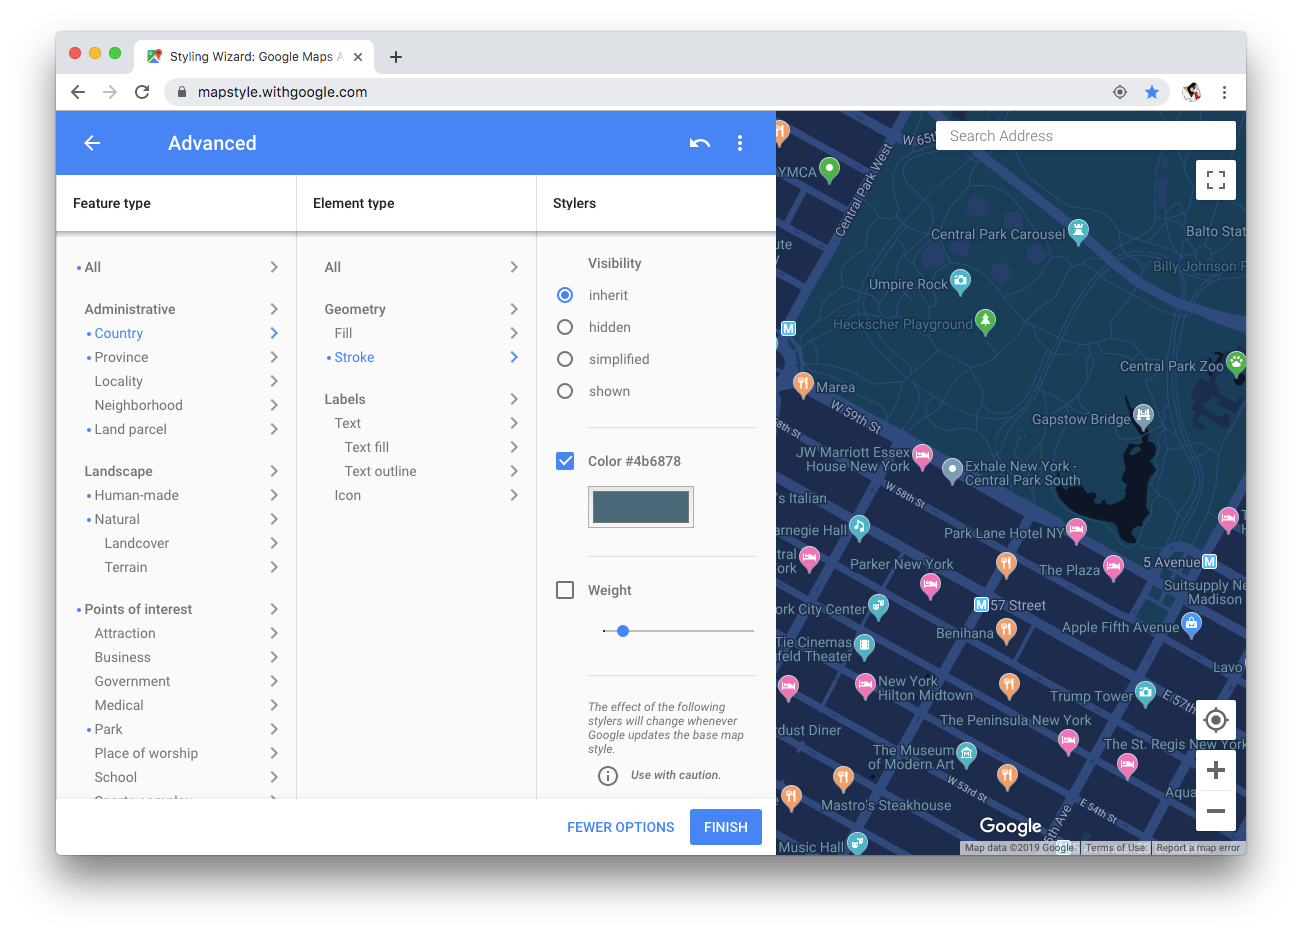Select Attraction feature type
The width and height of the screenshot is (1302, 935).
[125, 633]
